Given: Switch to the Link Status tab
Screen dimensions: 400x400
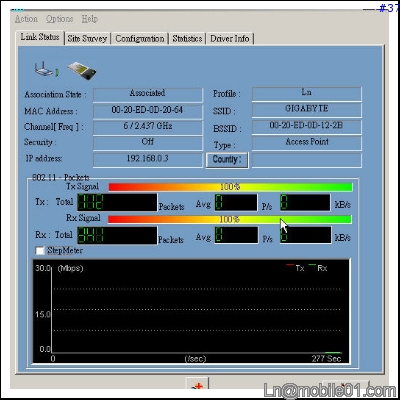Looking at the screenshot, I should [x=40, y=37].
